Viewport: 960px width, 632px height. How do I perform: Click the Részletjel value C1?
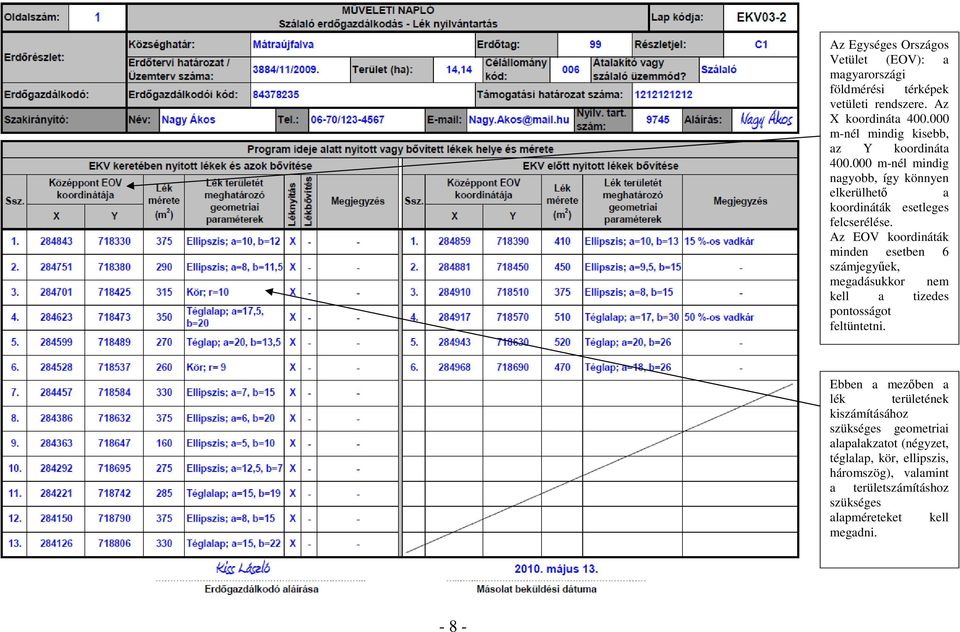(x=761, y=44)
